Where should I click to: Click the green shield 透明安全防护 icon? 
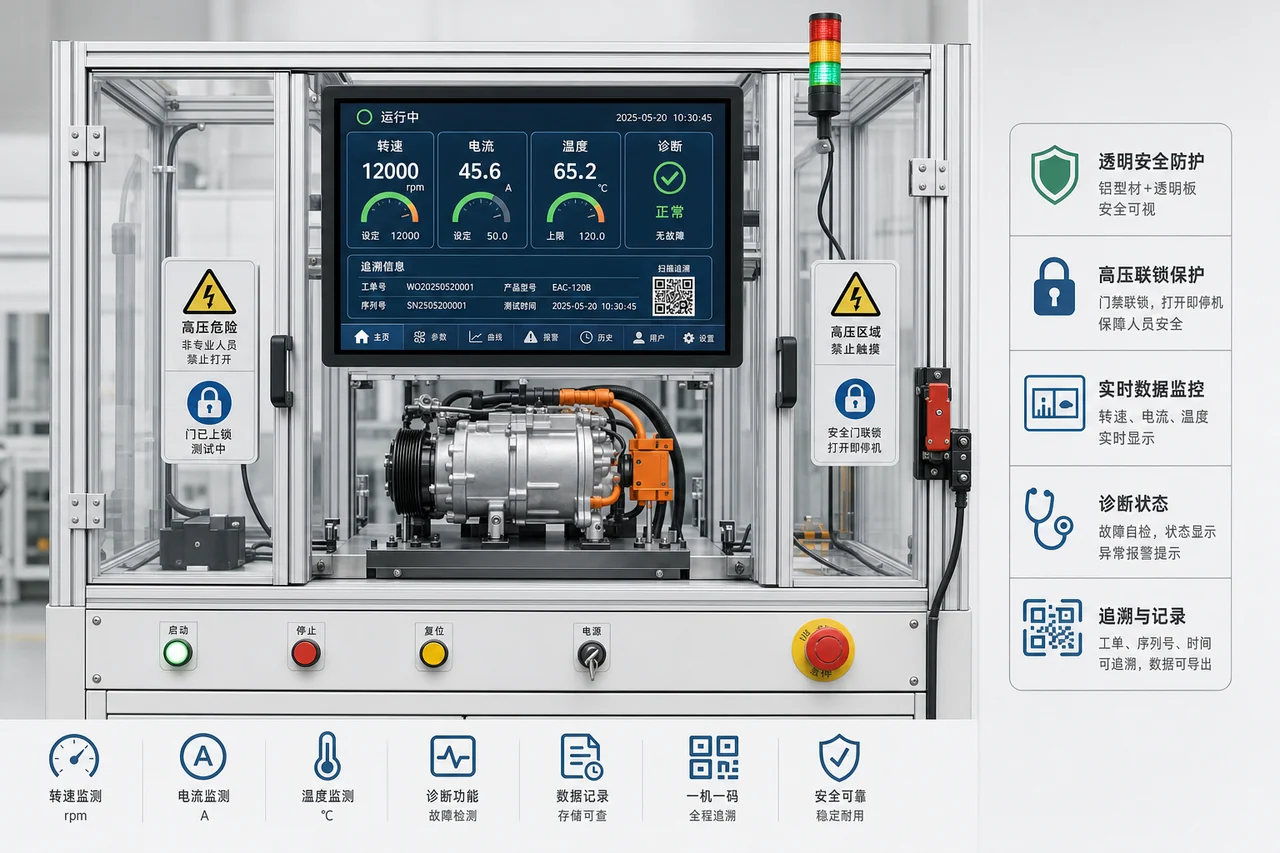(1054, 174)
